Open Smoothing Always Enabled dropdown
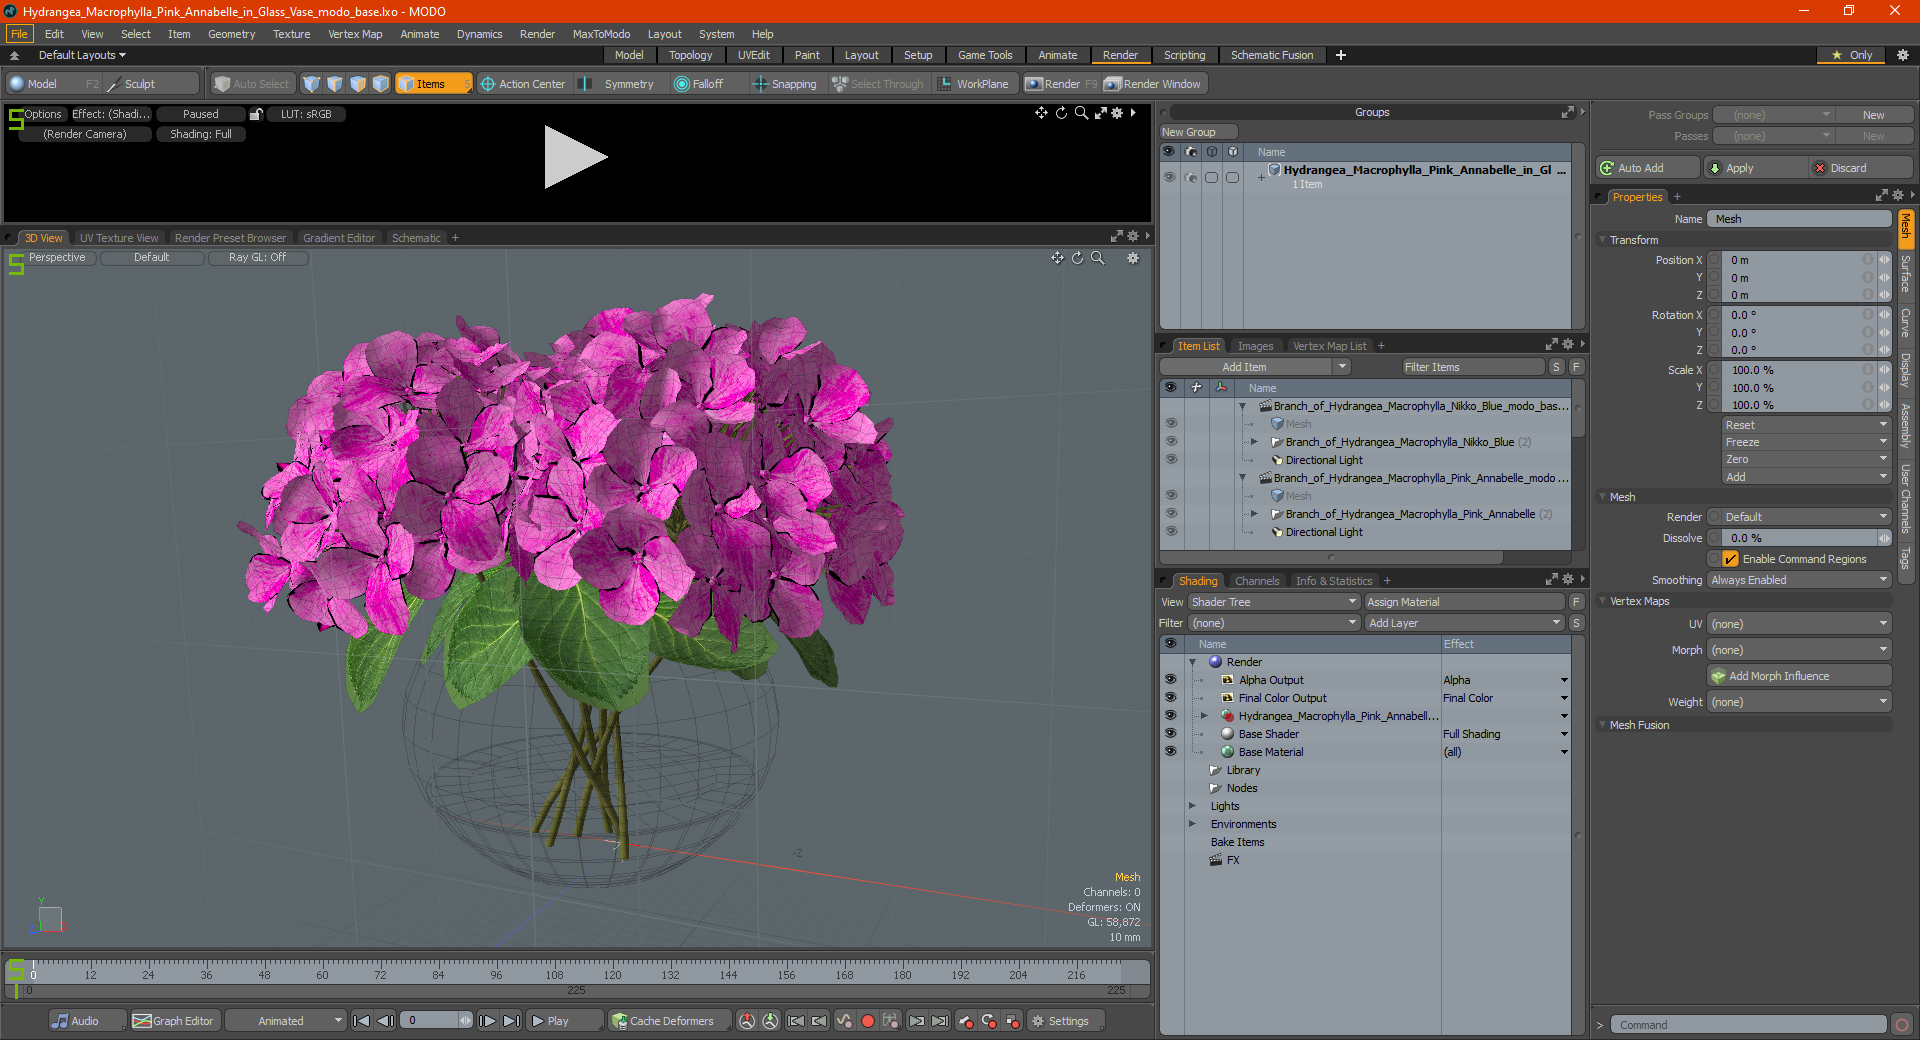This screenshot has width=1920, height=1040. 1799,580
